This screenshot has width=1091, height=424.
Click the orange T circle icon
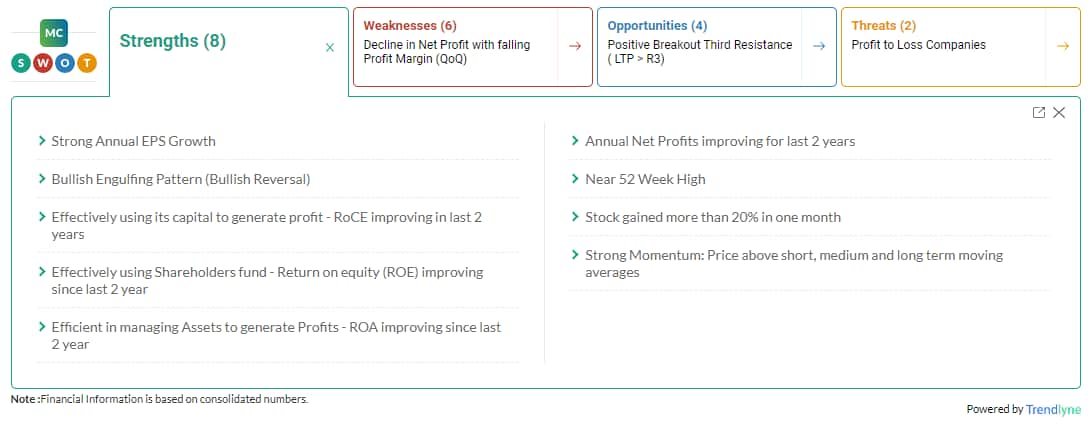pos(87,64)
